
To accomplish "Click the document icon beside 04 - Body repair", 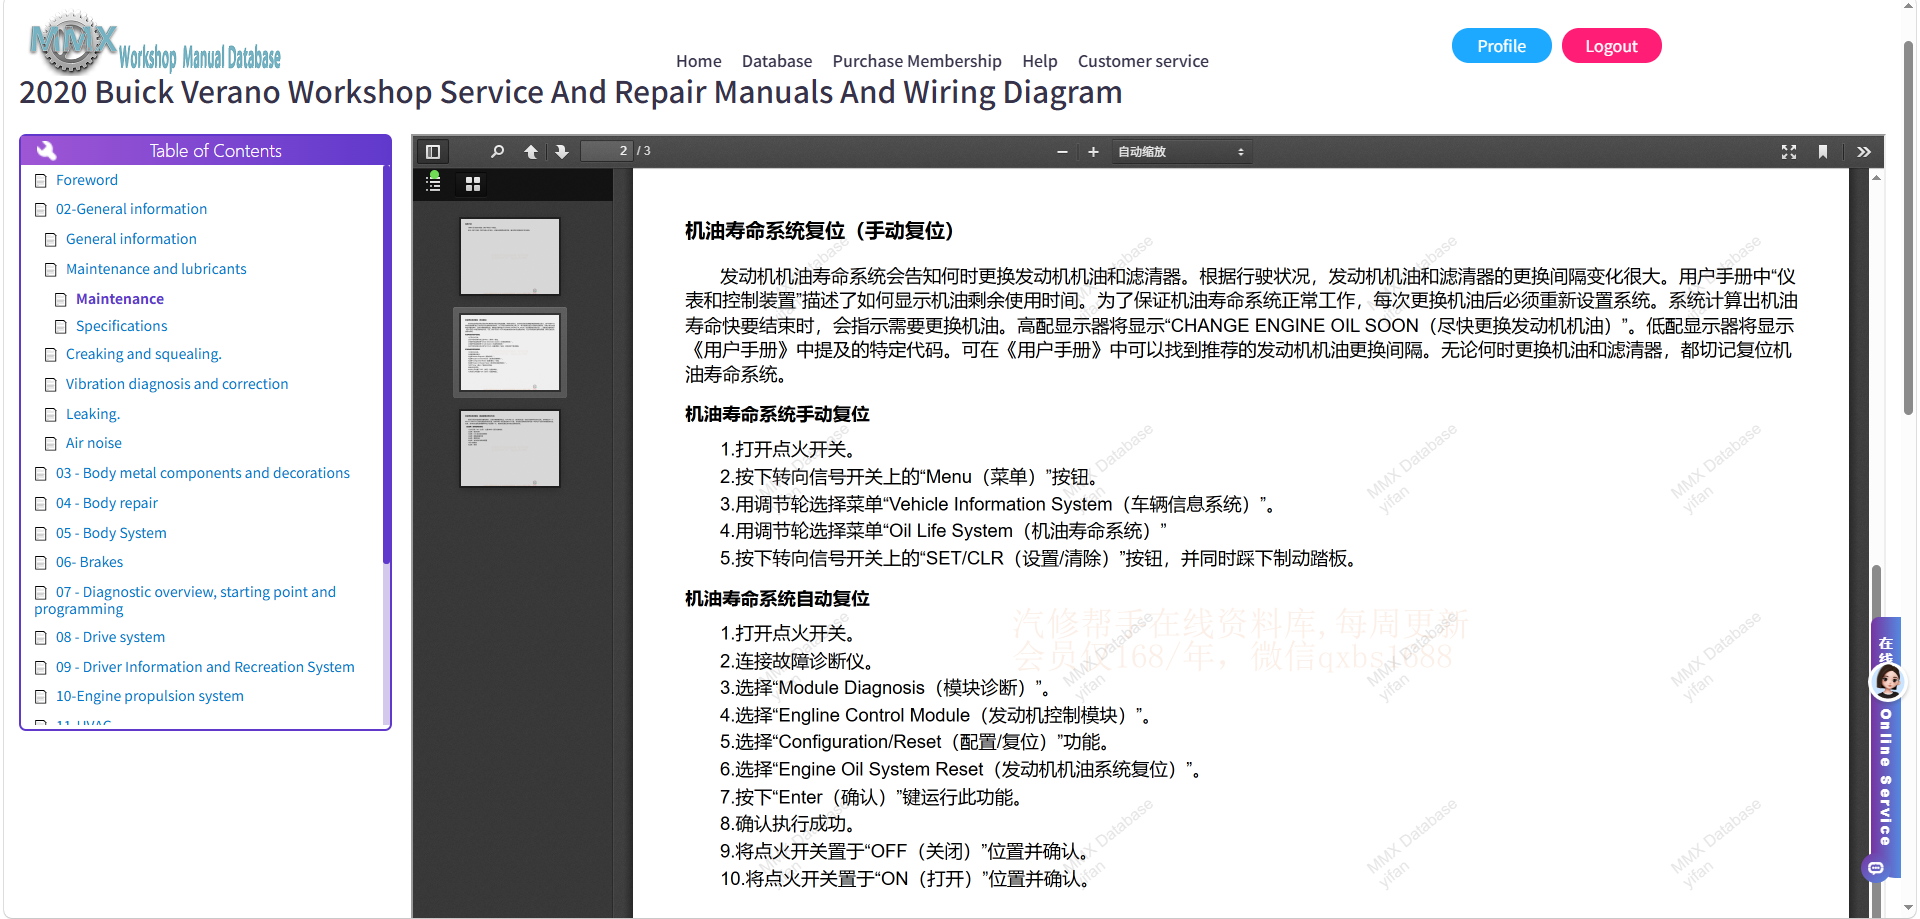I will coord(41,504).
